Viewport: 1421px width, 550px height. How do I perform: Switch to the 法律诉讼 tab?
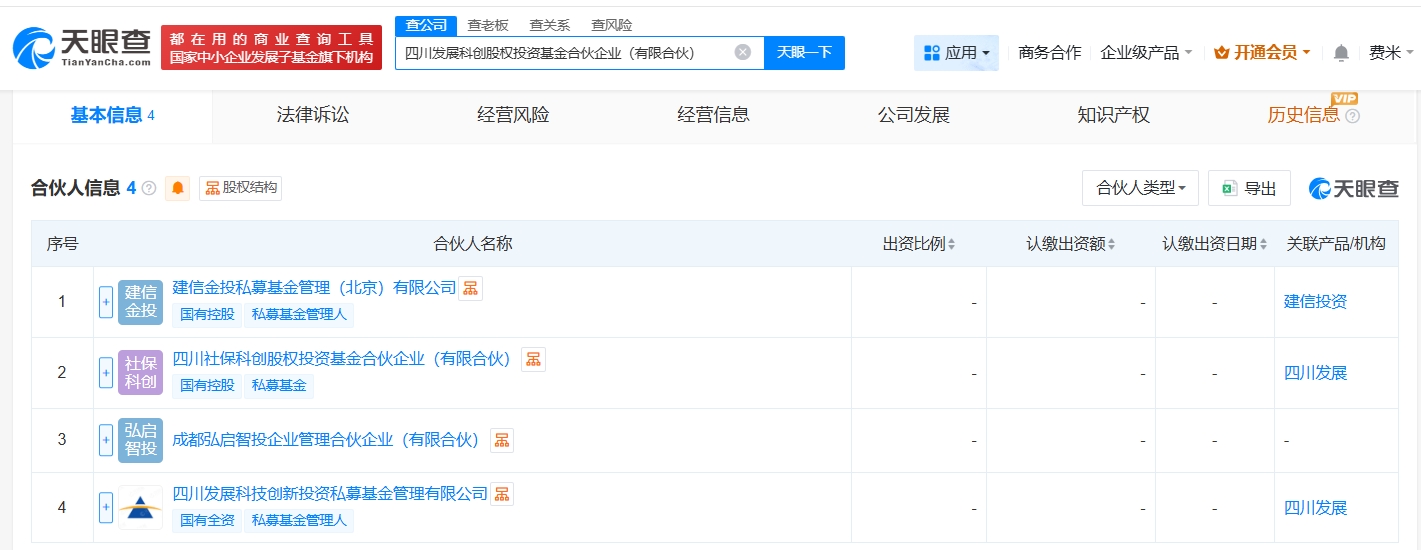(312, 116)
